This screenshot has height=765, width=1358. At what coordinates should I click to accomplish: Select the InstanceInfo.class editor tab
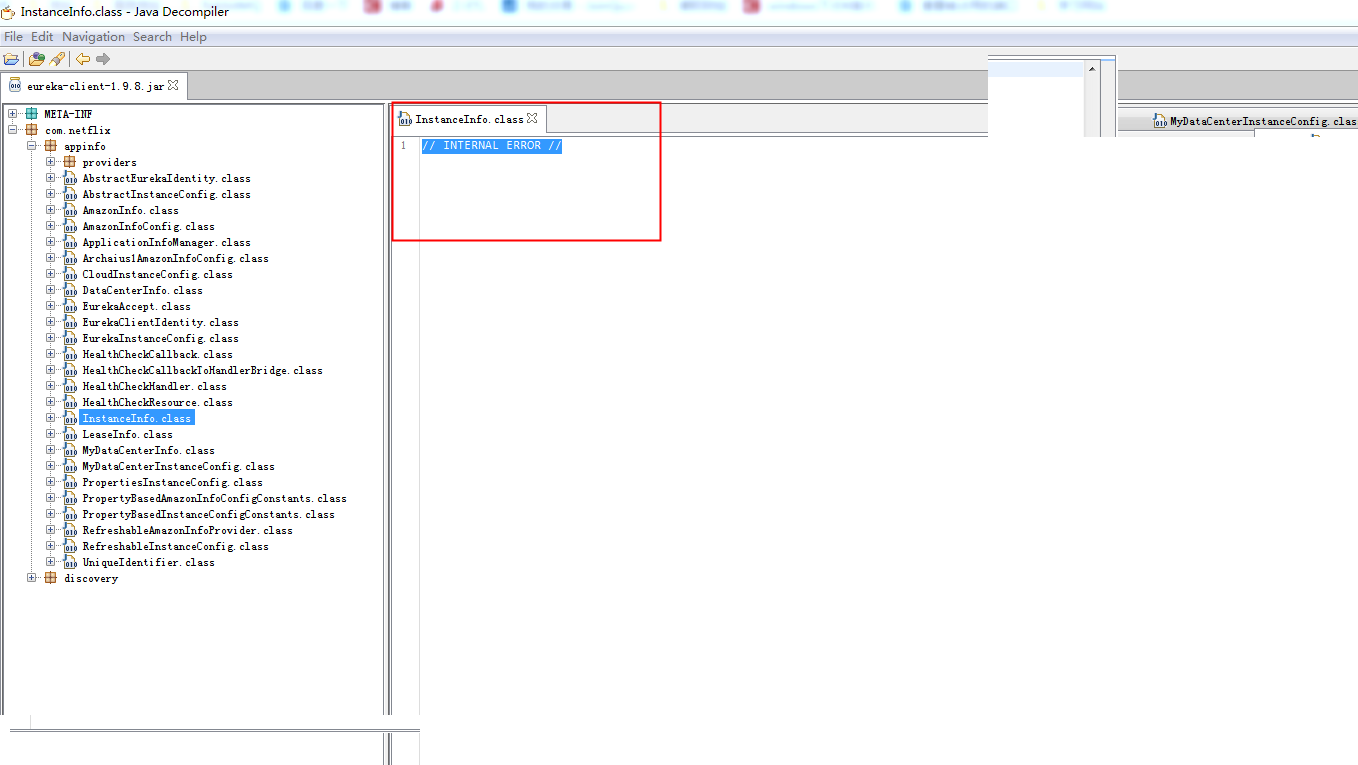click(x=469, y=119)
